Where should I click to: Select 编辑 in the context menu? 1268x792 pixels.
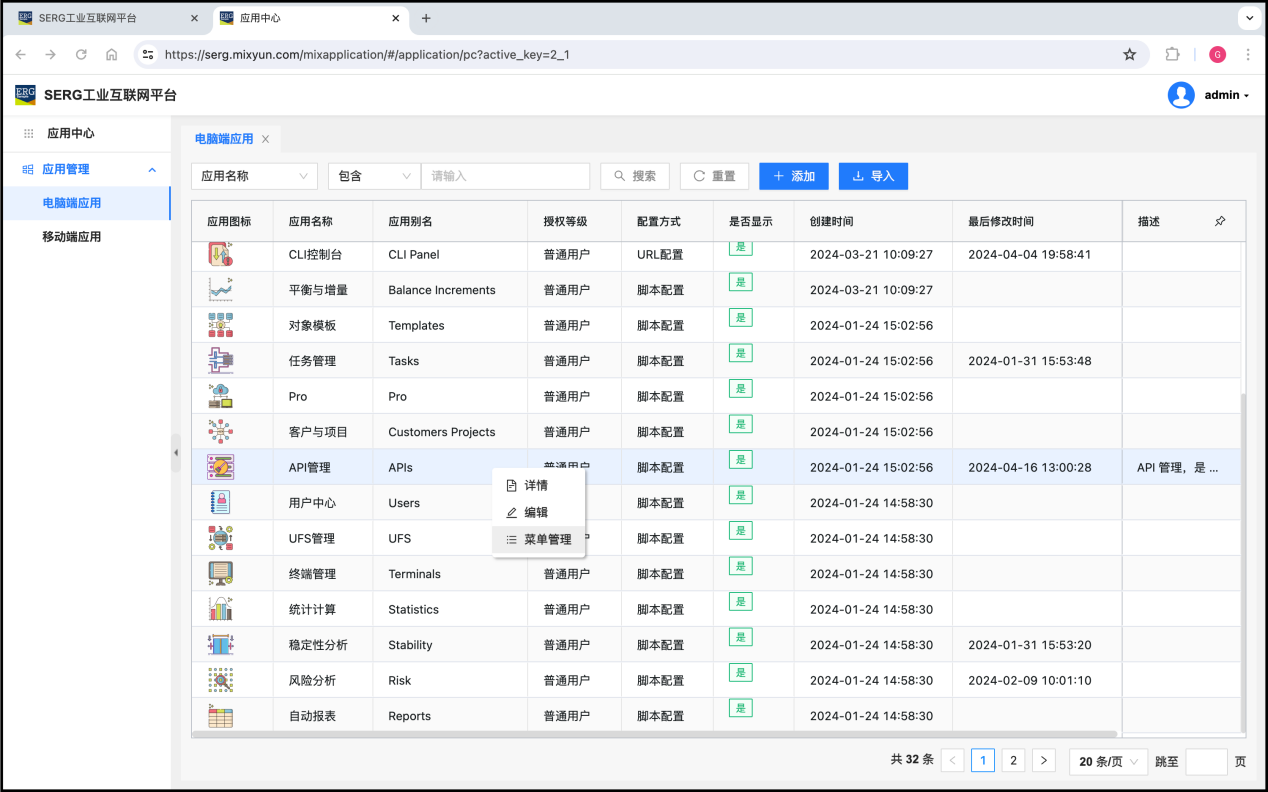(x=536, y=512)
